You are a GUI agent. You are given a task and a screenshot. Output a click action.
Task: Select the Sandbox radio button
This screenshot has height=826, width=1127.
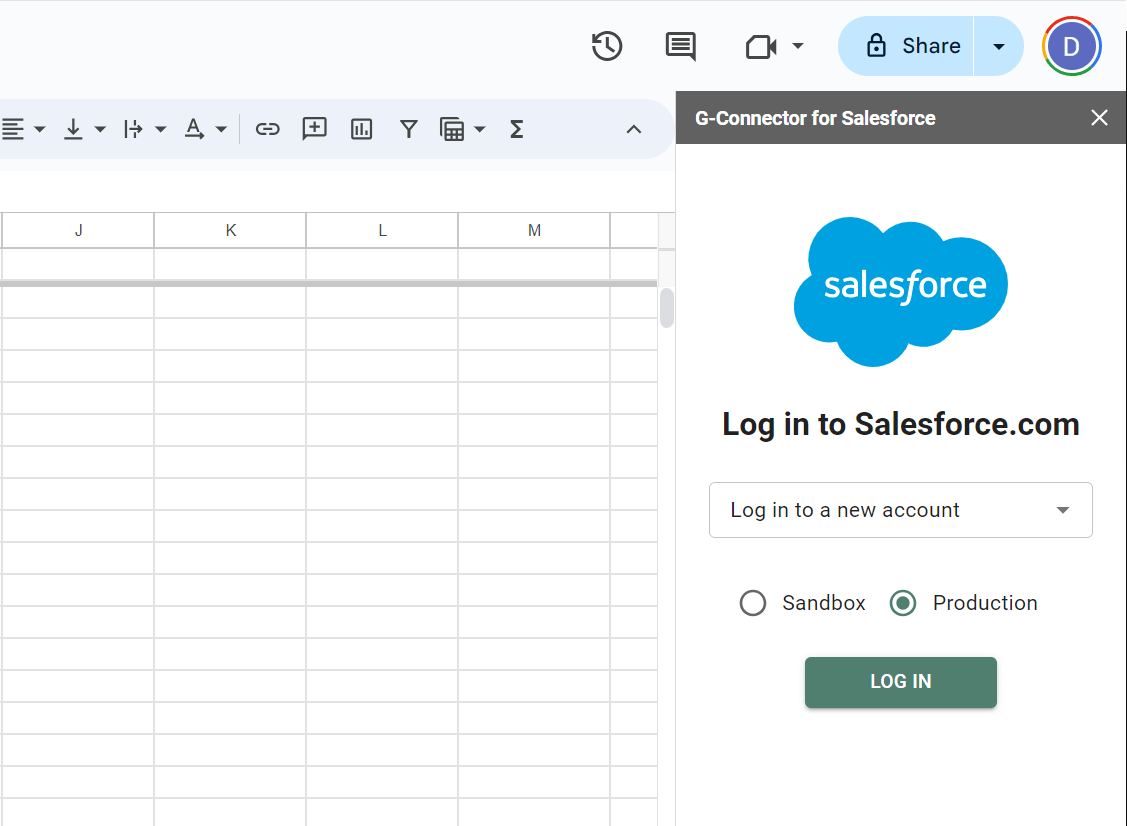tap(753, 602)
